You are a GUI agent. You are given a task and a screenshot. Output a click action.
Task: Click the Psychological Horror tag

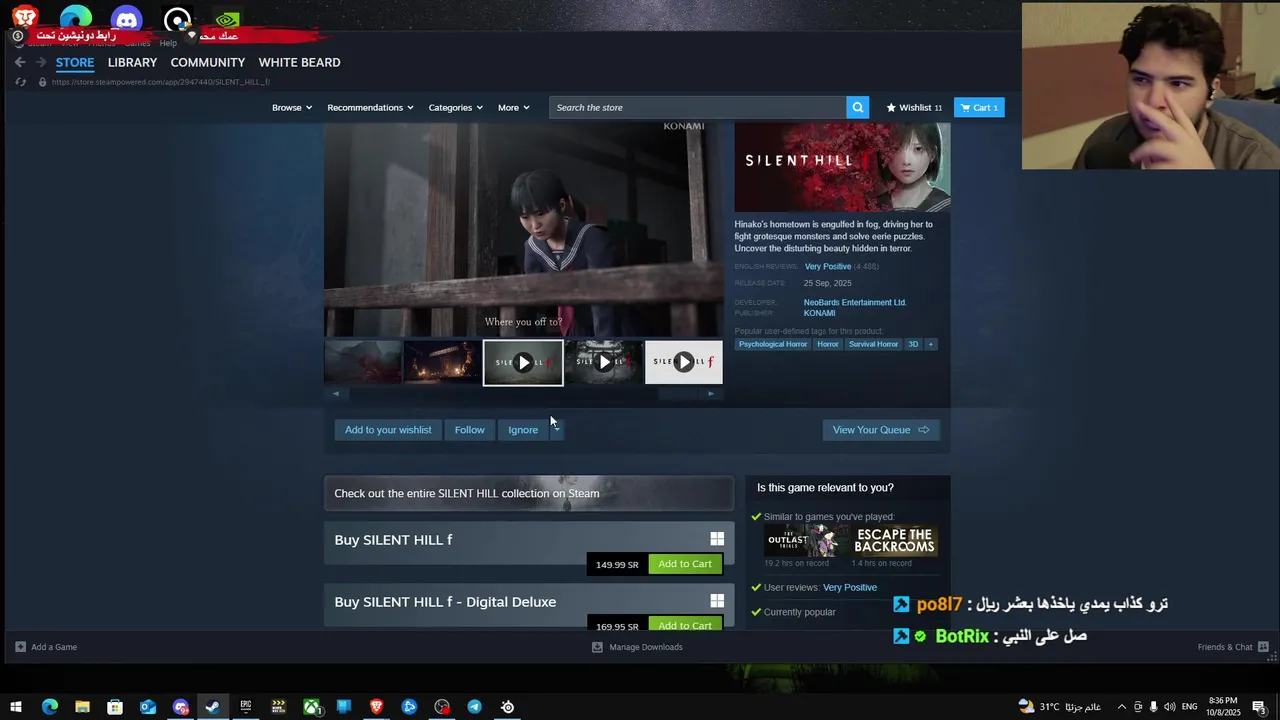pyautogui.click(x=773, y=344)
